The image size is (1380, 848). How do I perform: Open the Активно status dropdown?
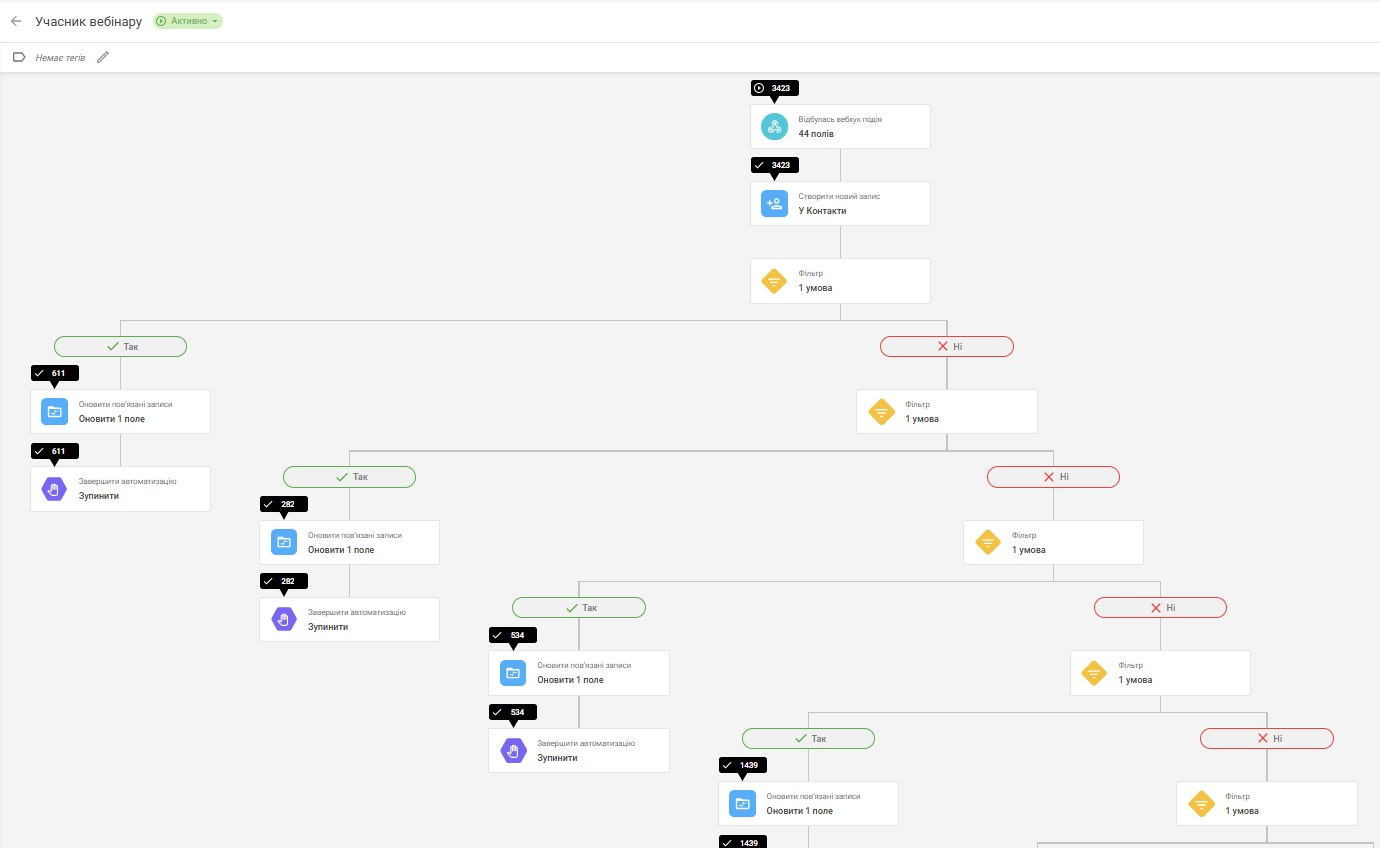188,21
